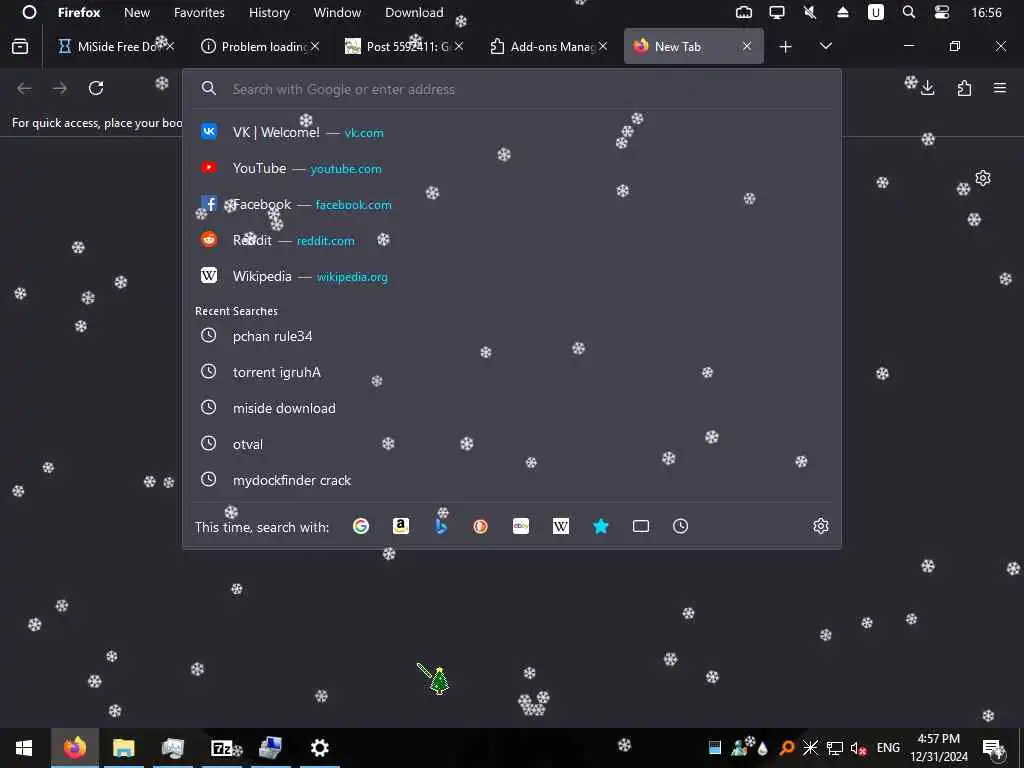The image size is (1024, 768).
Task: Open the taskbar clock 4:57 PM
Action: [x=939, y=748]
